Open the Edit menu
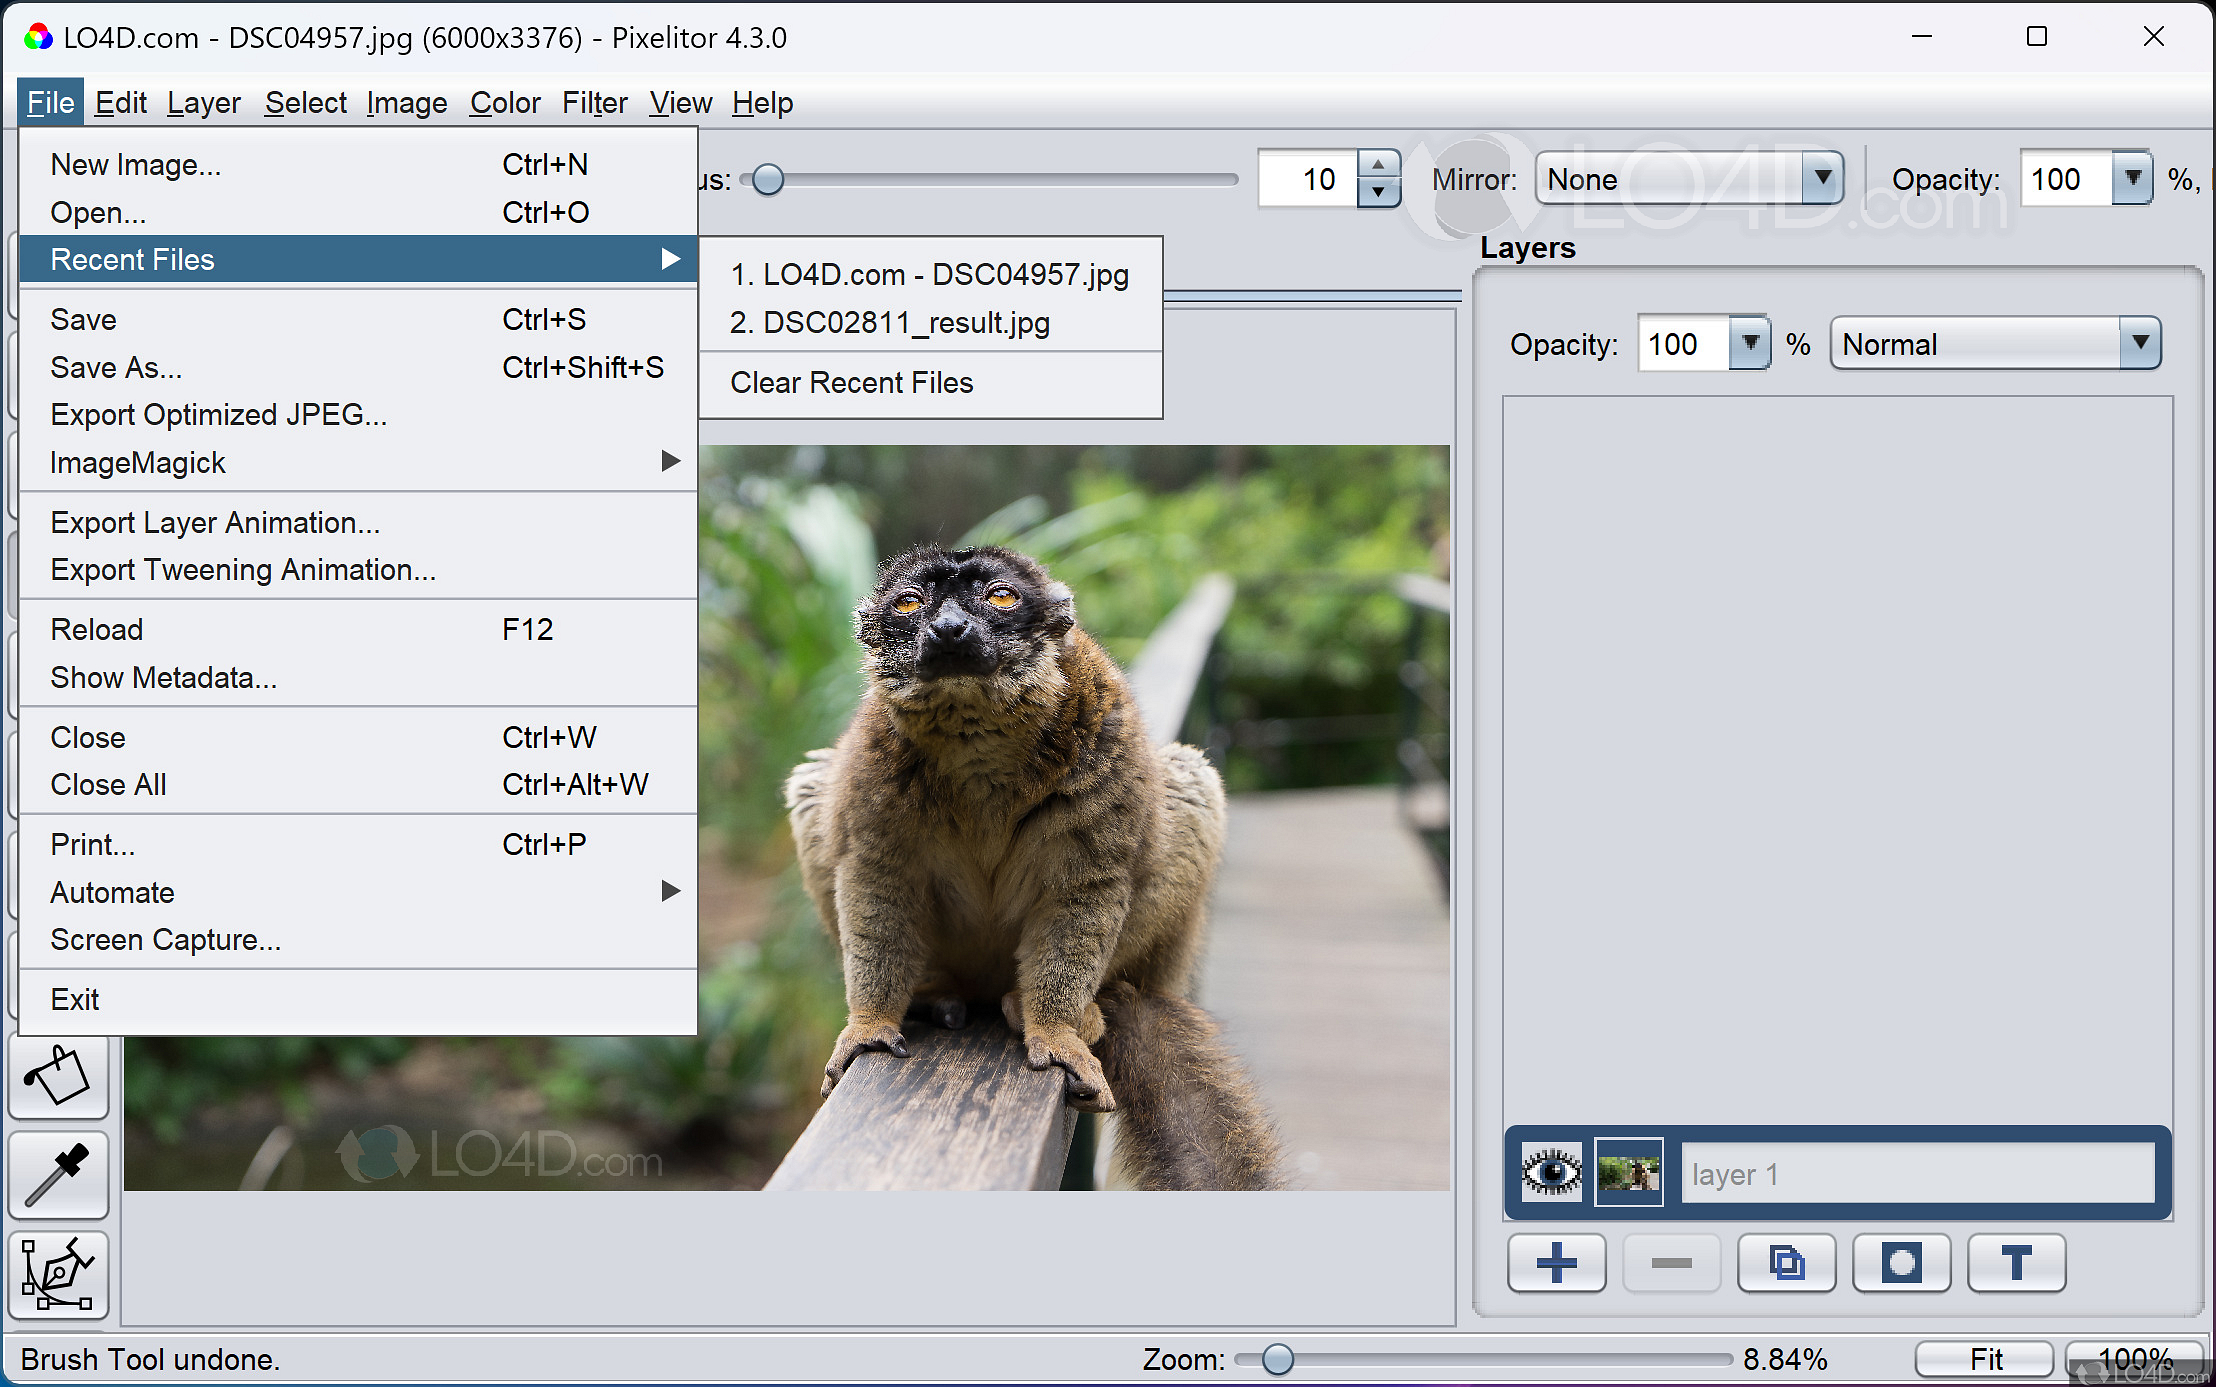The image size is (2216, 1387). (121, 102)
